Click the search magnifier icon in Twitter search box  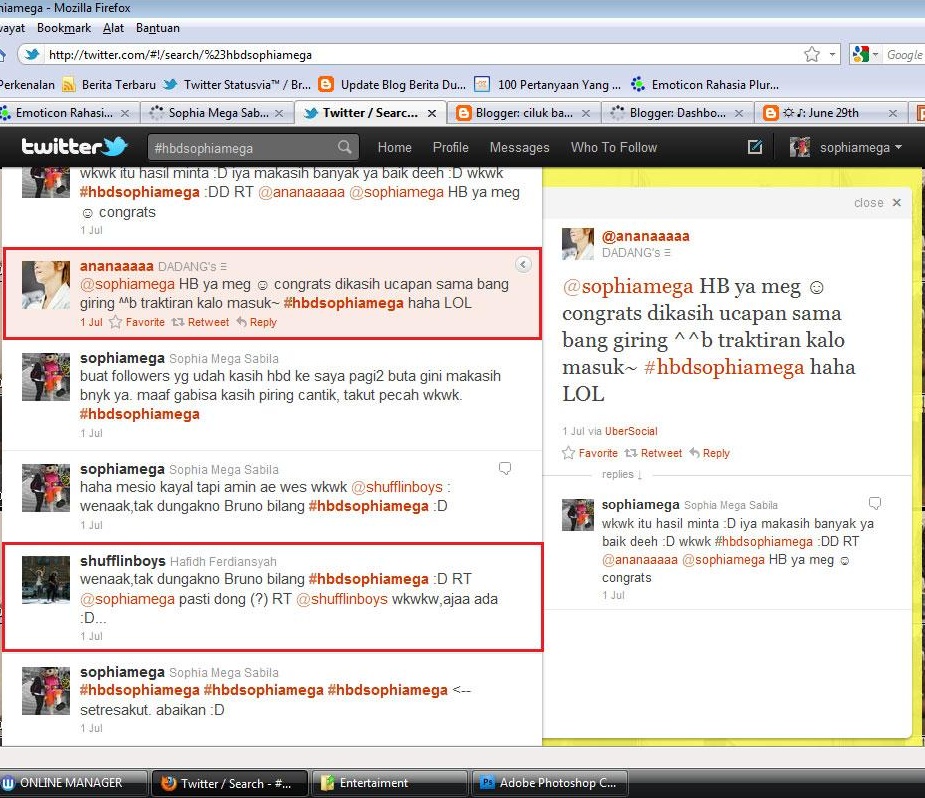(x=345, y=147)
